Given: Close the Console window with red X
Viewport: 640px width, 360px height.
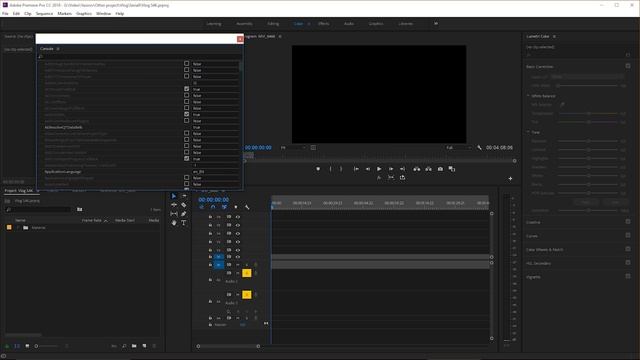Looking at the screenshot, I should click(240, 39).
